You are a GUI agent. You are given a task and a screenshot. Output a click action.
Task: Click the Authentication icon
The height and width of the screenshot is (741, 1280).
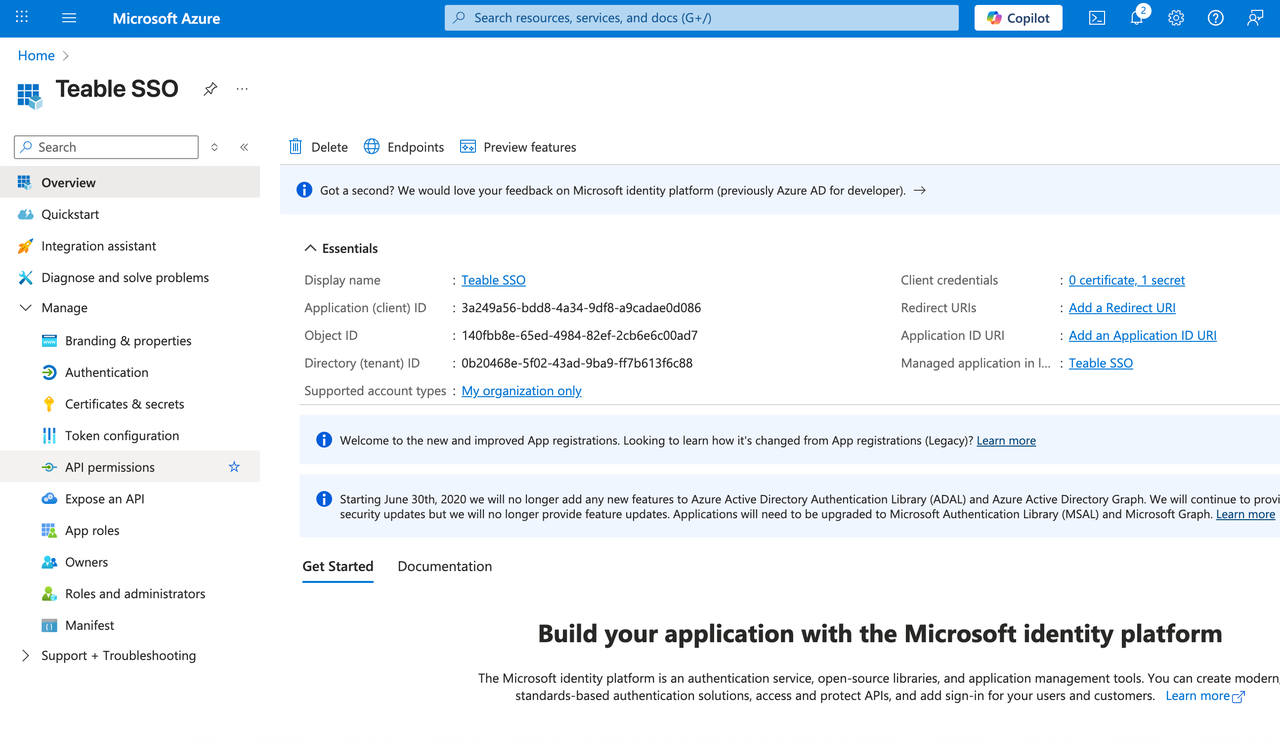[x=49, y=372]
